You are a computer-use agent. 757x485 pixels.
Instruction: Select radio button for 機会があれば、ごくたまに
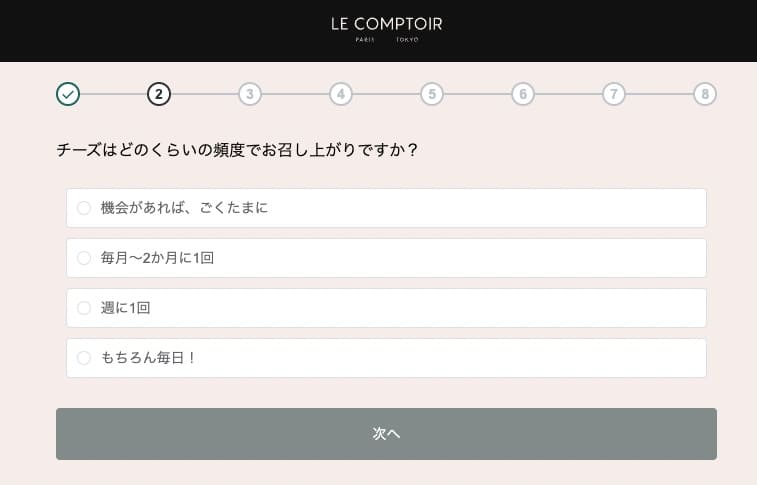pyautogui.click(x=84, y=208)
